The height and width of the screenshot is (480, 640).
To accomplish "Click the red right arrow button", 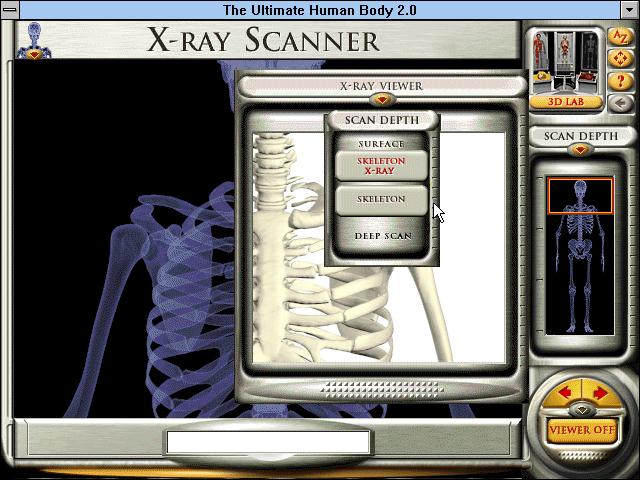I will [x=600, y=393].
